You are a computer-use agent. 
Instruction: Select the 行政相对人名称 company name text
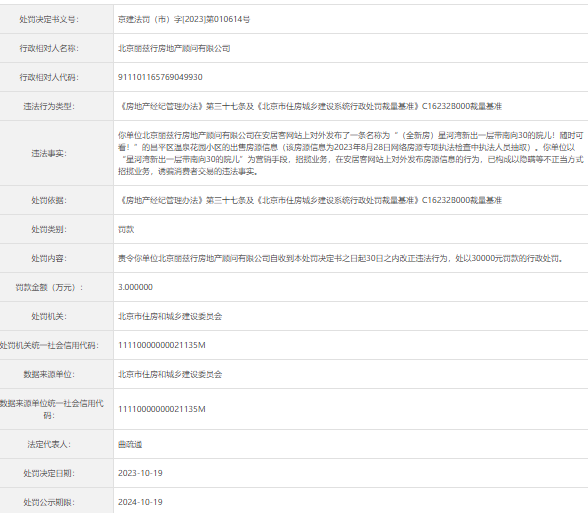point(174,48)
